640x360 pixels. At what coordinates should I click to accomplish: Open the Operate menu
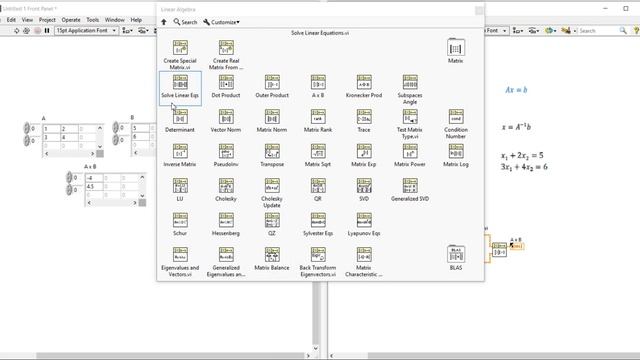click(71, 20)
